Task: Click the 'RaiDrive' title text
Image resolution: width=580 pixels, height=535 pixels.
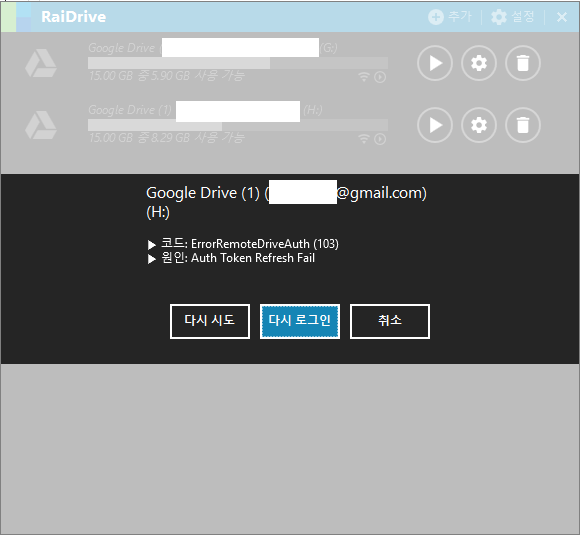Action: [74, 17]
